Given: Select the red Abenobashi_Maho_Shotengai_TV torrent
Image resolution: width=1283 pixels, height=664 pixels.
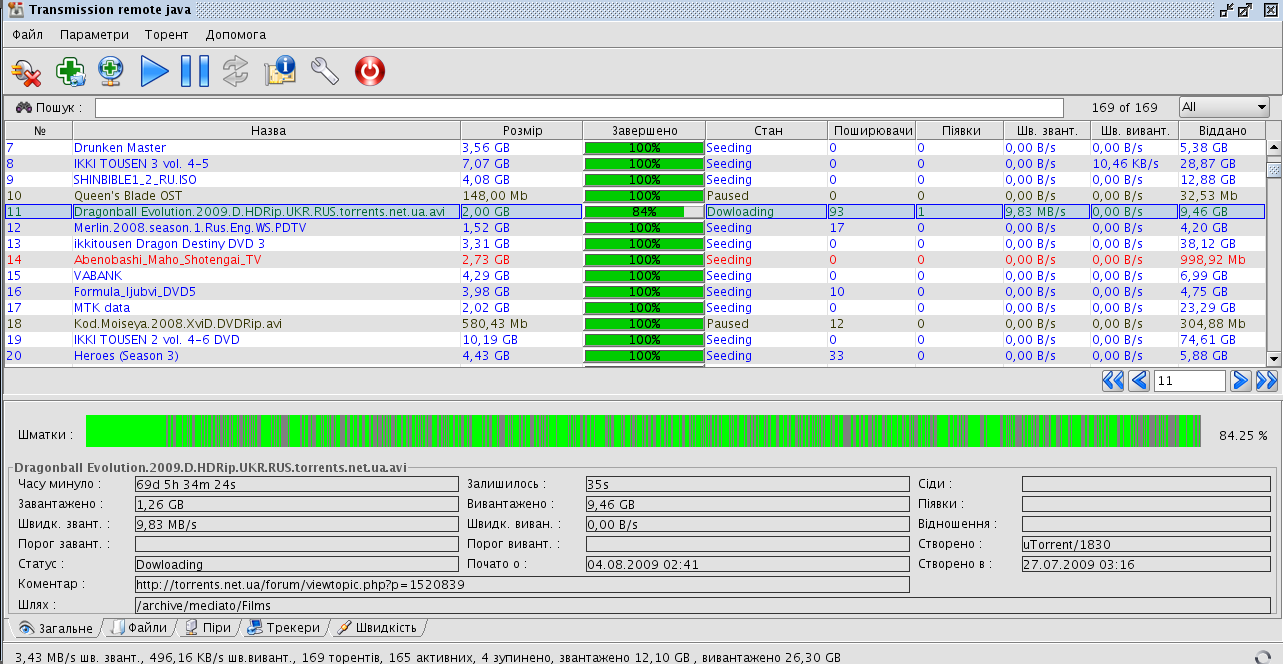Looking at the screenshot, I should pyautogui.click(x=635, y=260).
